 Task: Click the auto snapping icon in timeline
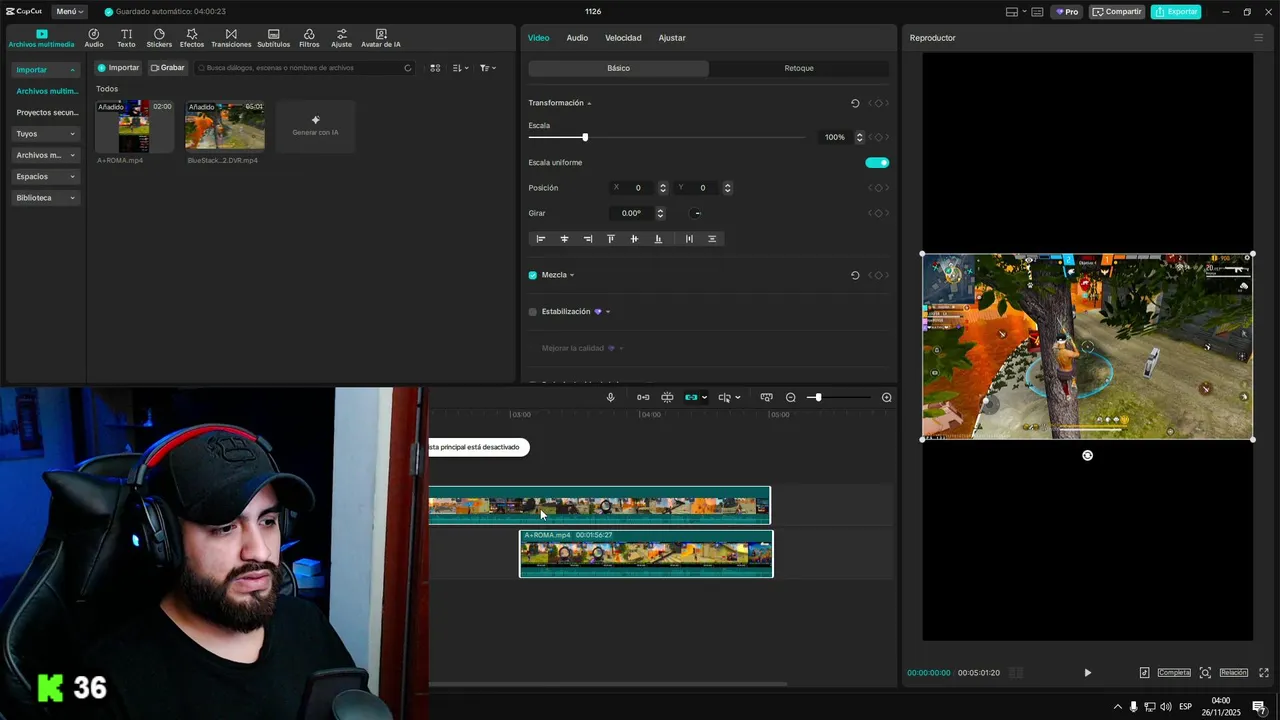(667, 397)
